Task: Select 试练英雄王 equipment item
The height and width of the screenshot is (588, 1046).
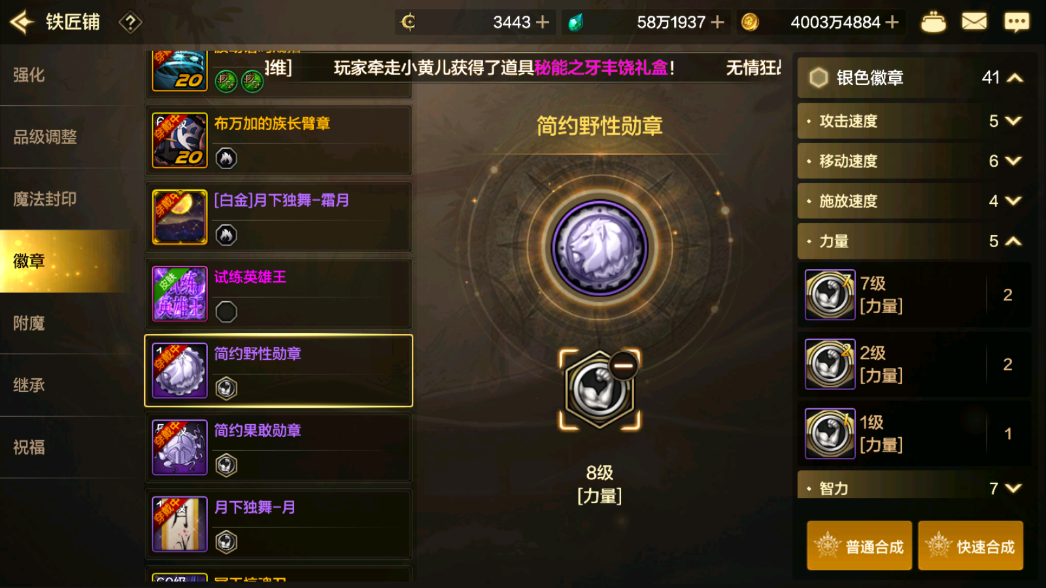Action: click(x=279, y=294)
